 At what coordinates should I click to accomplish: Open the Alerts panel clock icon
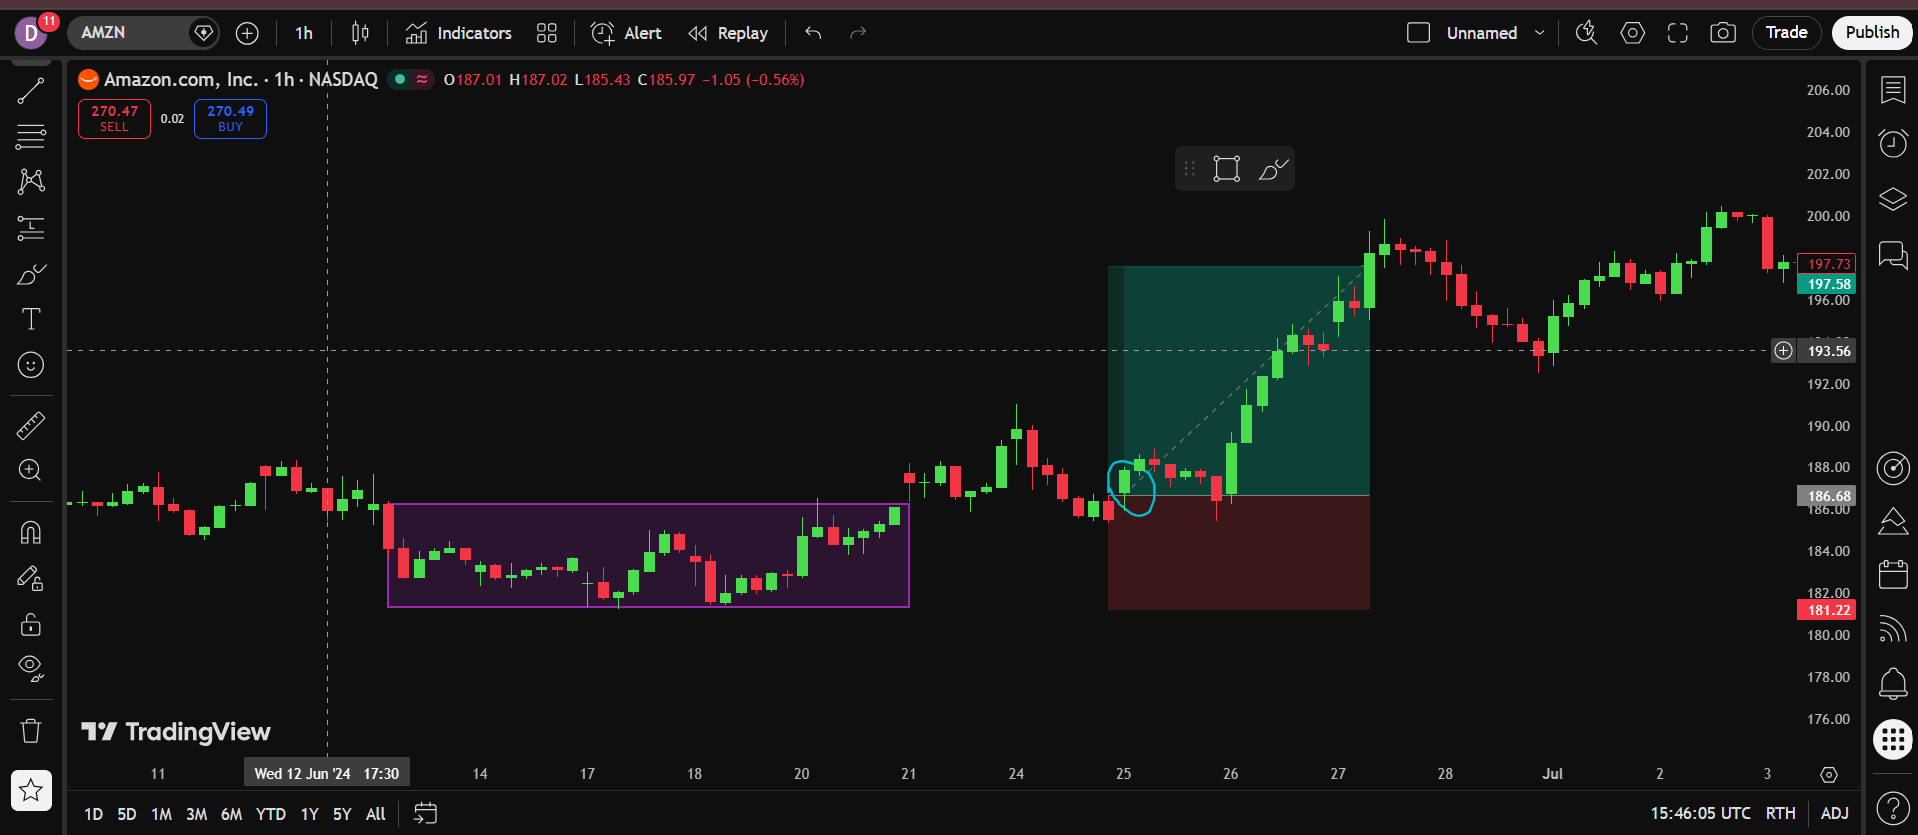pos(1893,143)
